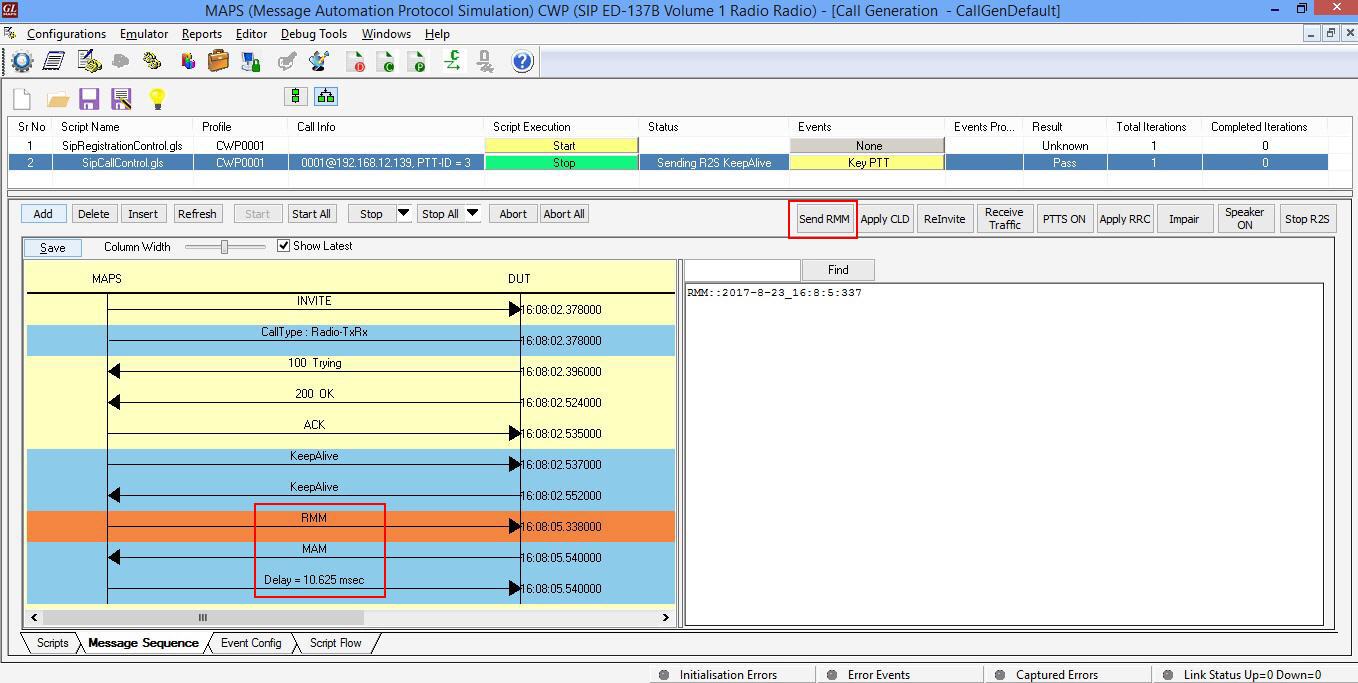
Task: Click the Receive Traffic button
Action: pyautogui.click(x=1004, y=219)
